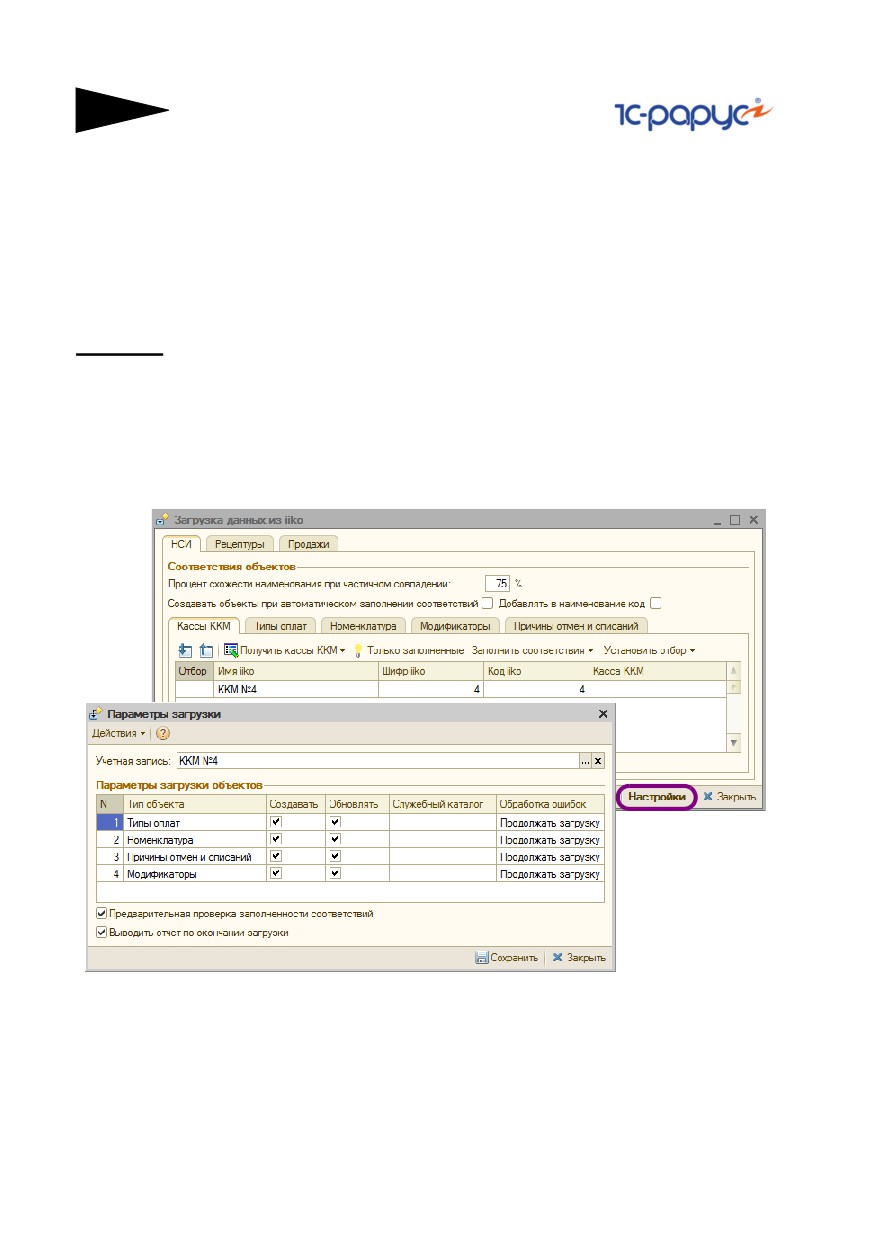Select the Модификаторы row name in parameters
The height and width of the screenshot is (1239, 875).
195,873
